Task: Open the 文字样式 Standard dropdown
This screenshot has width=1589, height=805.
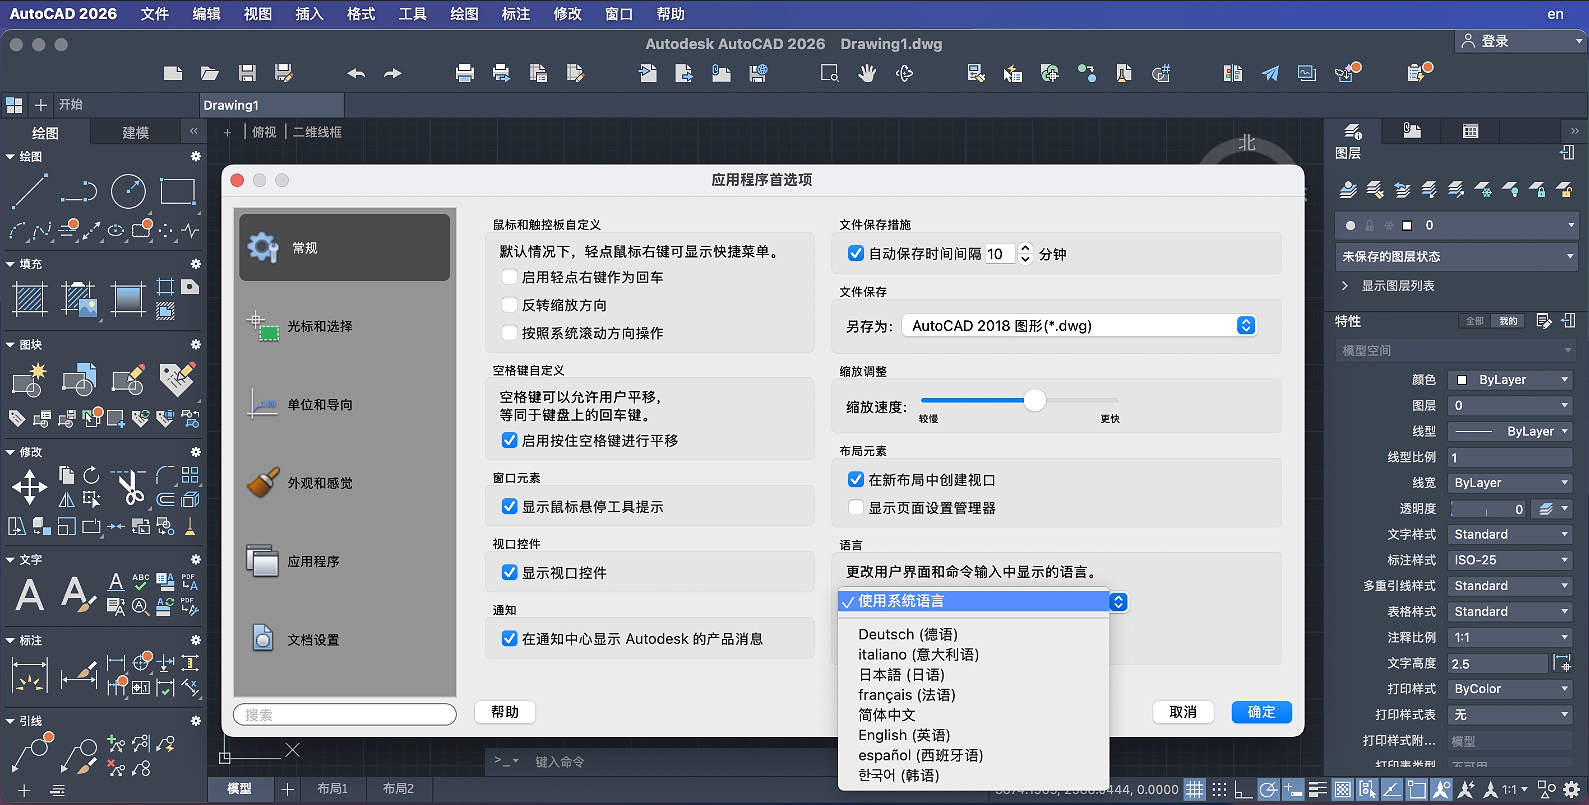Action: pos(1511,535)
